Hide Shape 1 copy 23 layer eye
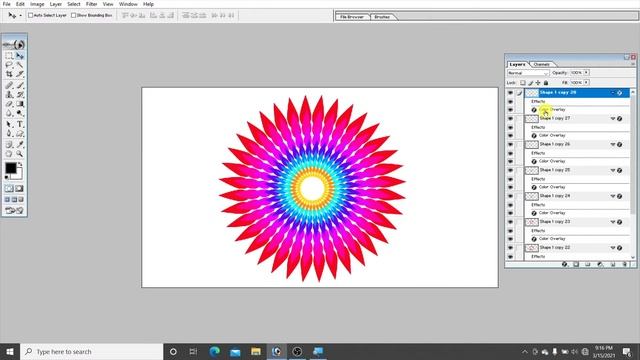This screenshot has width=640, height=360. (510, 222)
